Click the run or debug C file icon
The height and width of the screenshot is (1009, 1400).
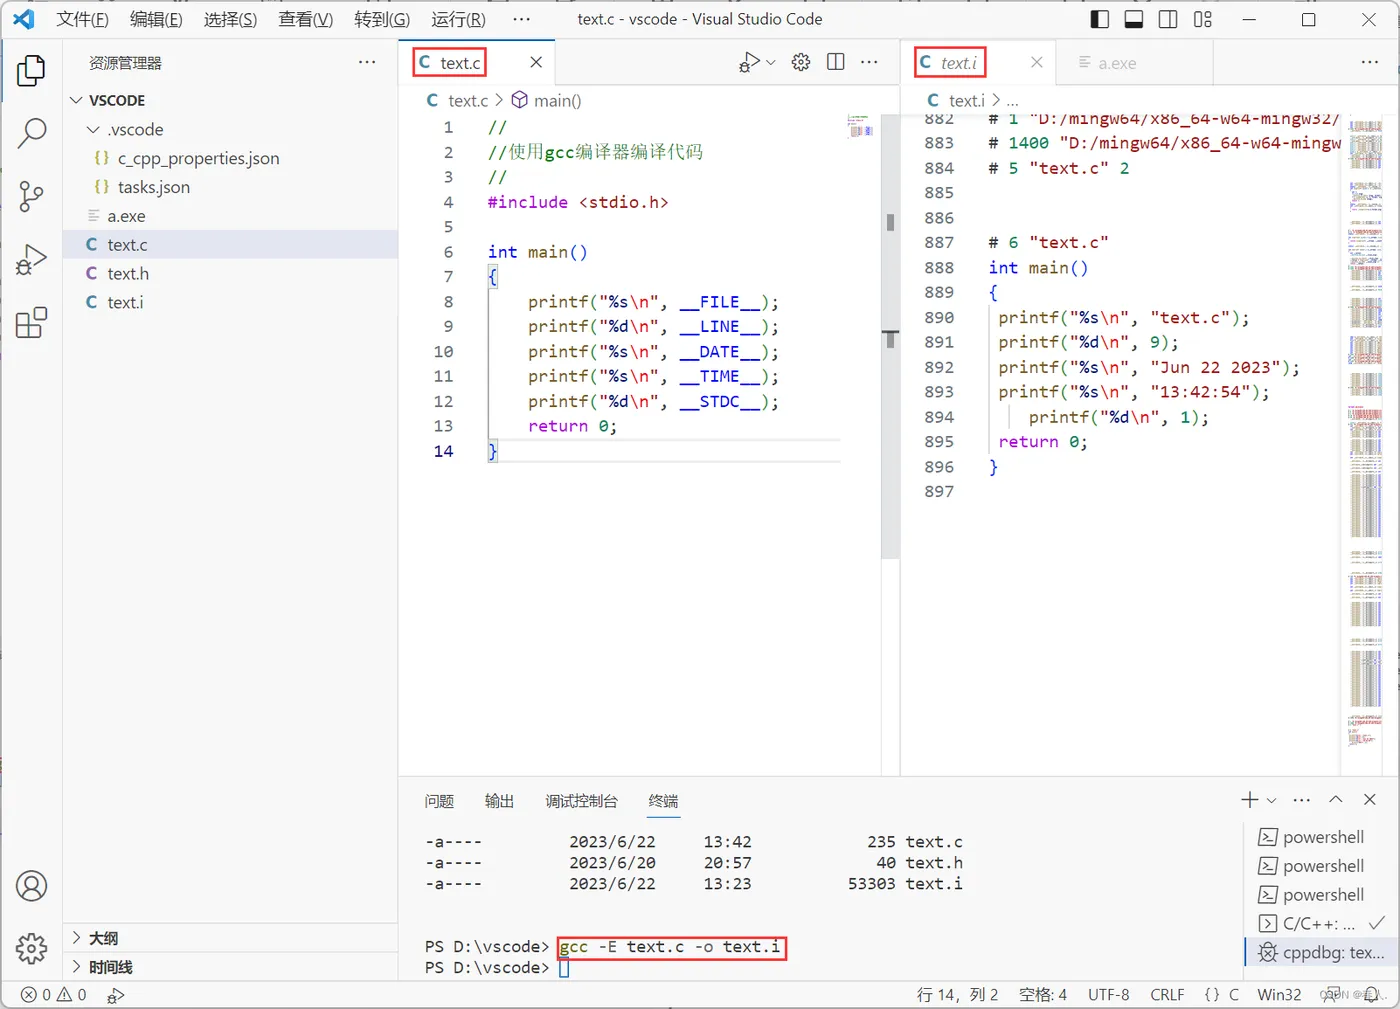(x=749, y=62)
